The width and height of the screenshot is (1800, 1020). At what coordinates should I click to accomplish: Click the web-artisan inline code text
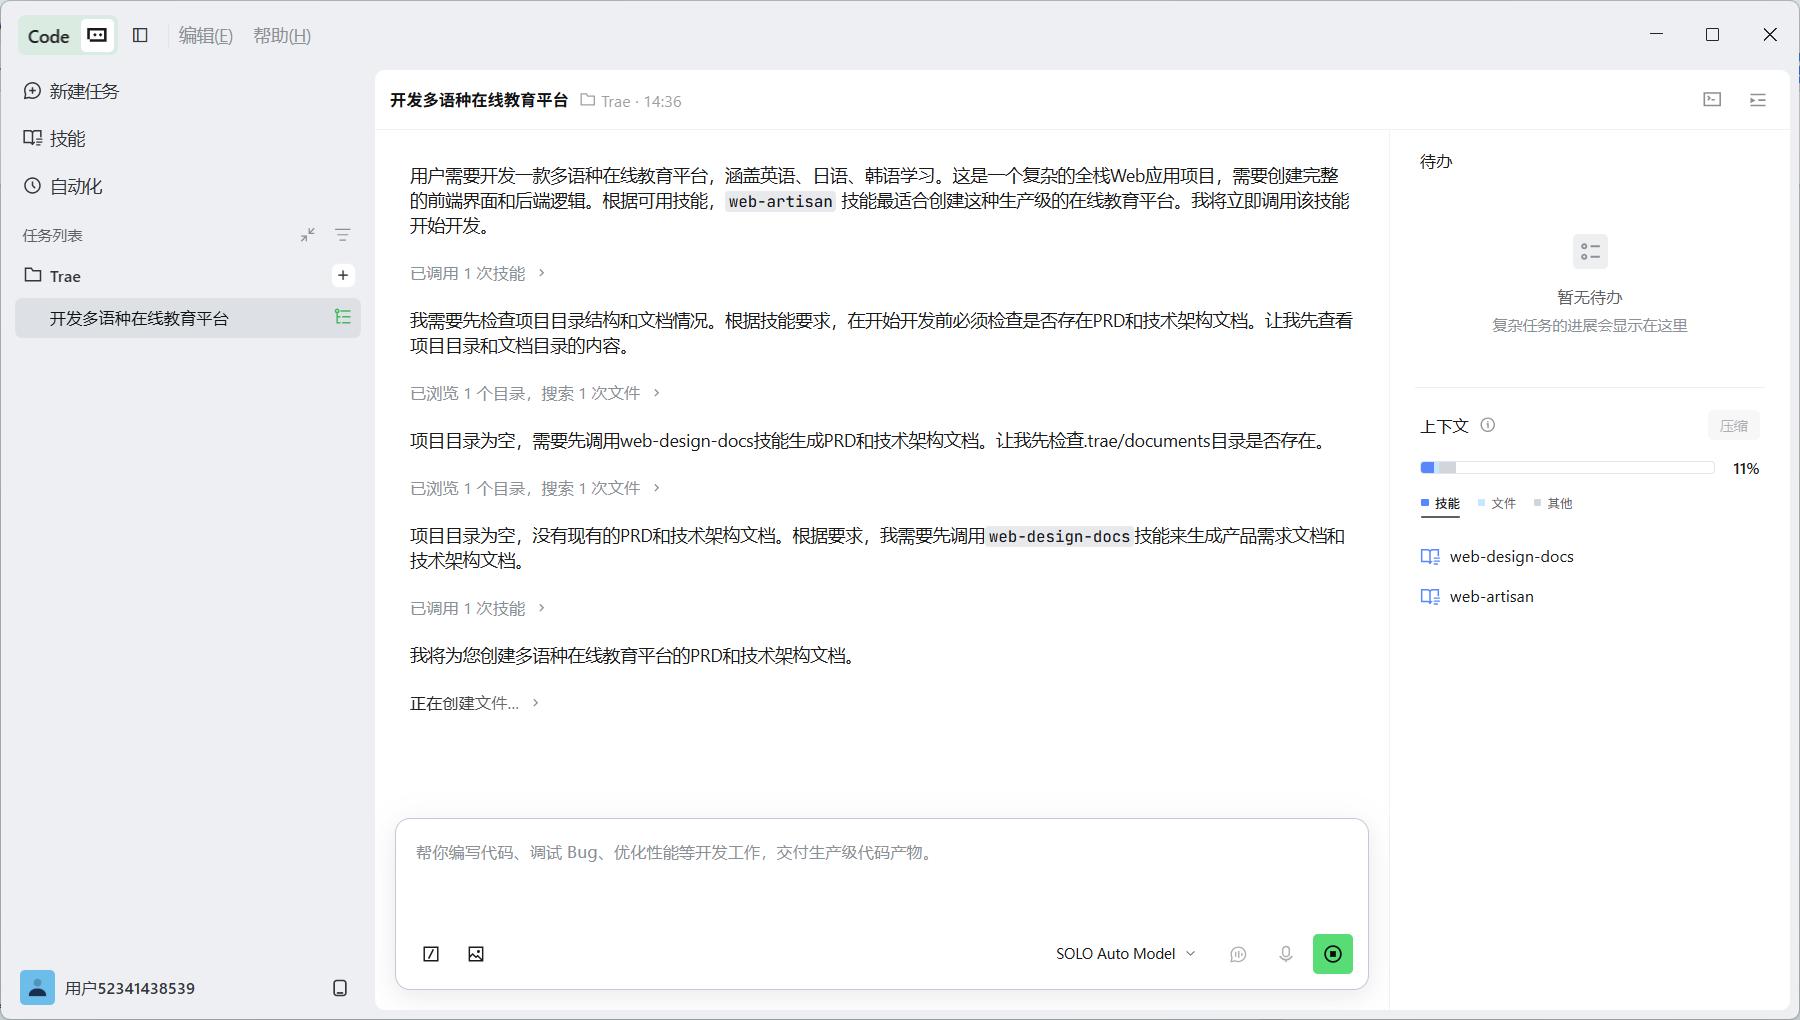click(780, 201)
